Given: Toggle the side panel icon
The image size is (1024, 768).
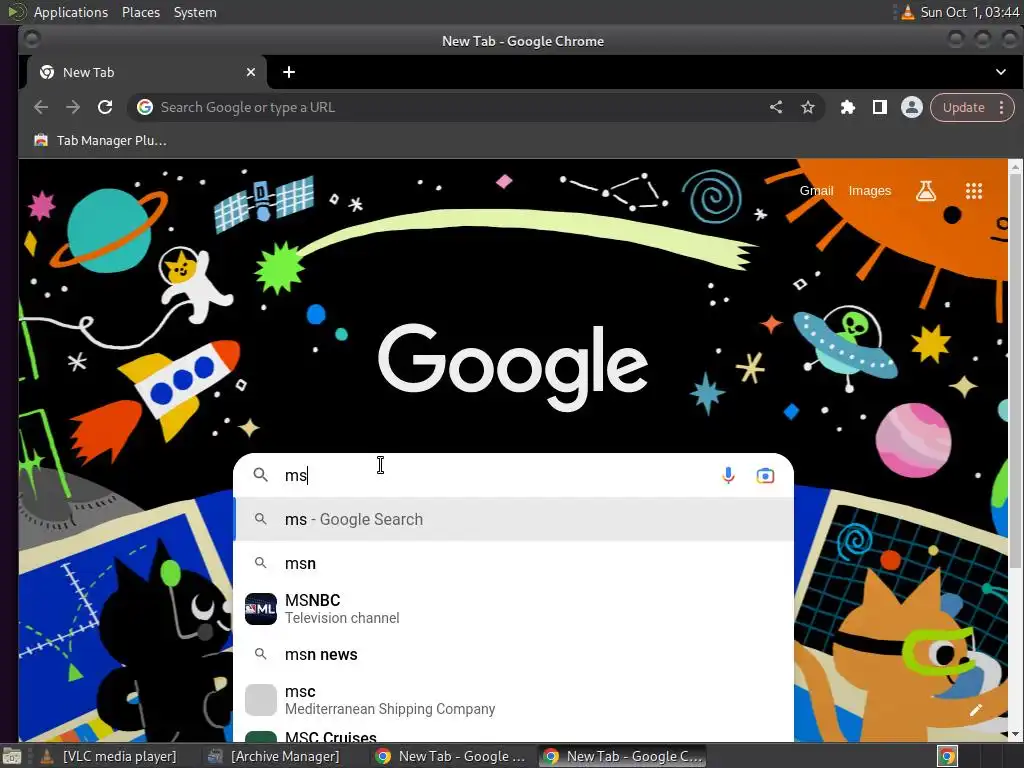Looking at the screenshot, I should 880,107.
